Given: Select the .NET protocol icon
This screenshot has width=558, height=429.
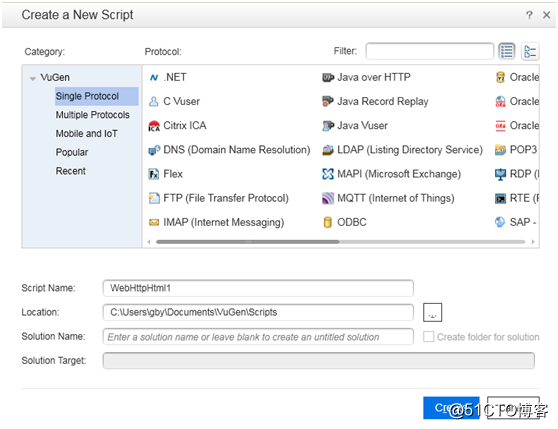Looking at the screenshot, I should click(154, 78).
